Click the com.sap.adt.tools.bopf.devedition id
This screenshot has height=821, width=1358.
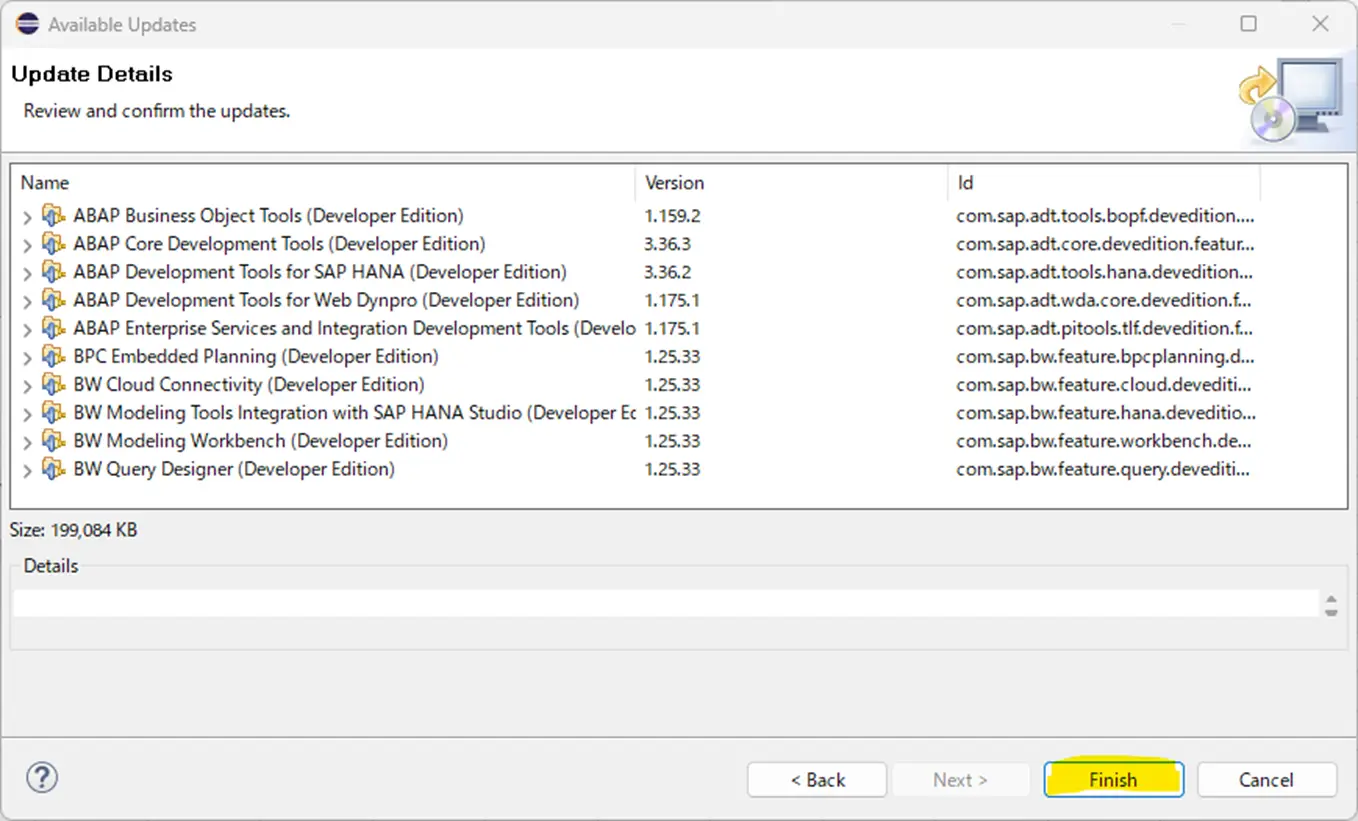[x=1105, y=215]
